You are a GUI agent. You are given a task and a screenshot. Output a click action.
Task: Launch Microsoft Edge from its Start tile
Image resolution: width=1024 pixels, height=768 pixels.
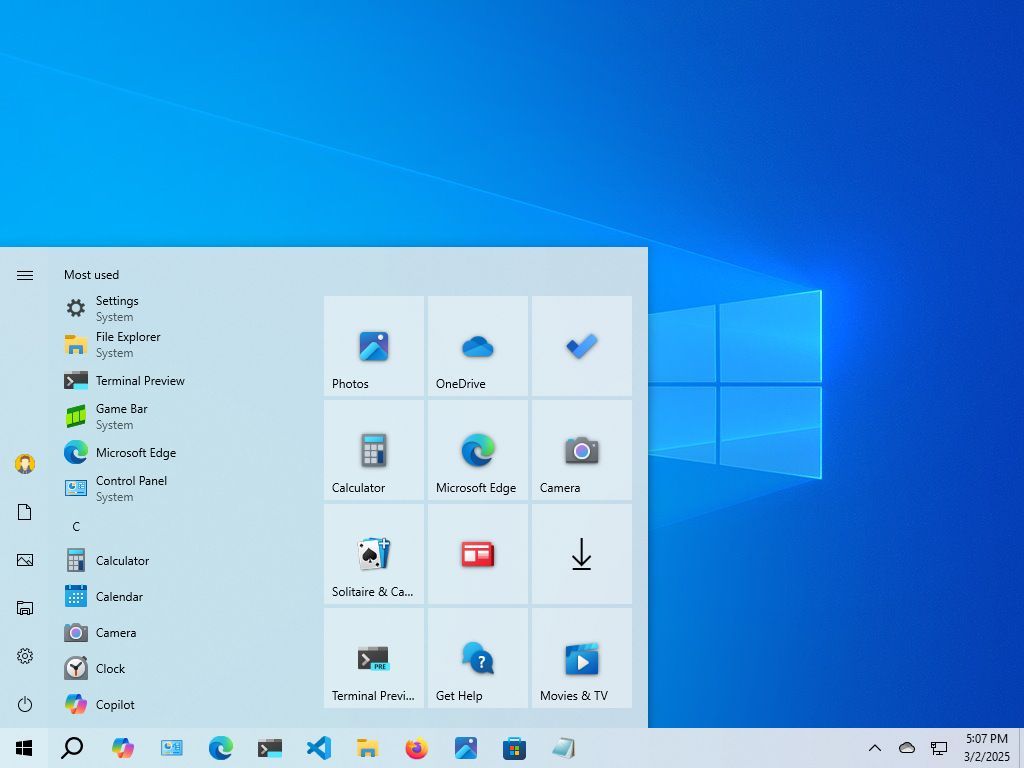point(477,450)
